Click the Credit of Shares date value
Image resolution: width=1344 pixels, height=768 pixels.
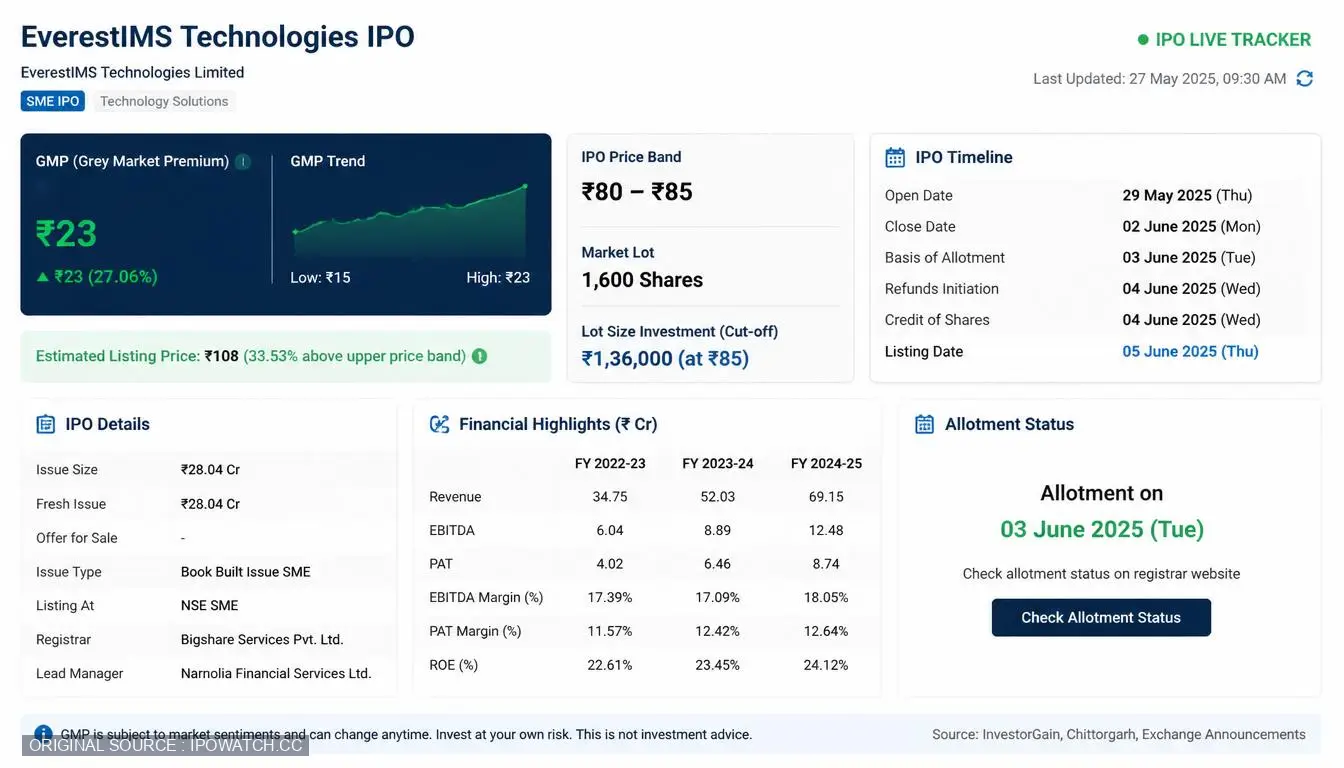(1191, 320)
